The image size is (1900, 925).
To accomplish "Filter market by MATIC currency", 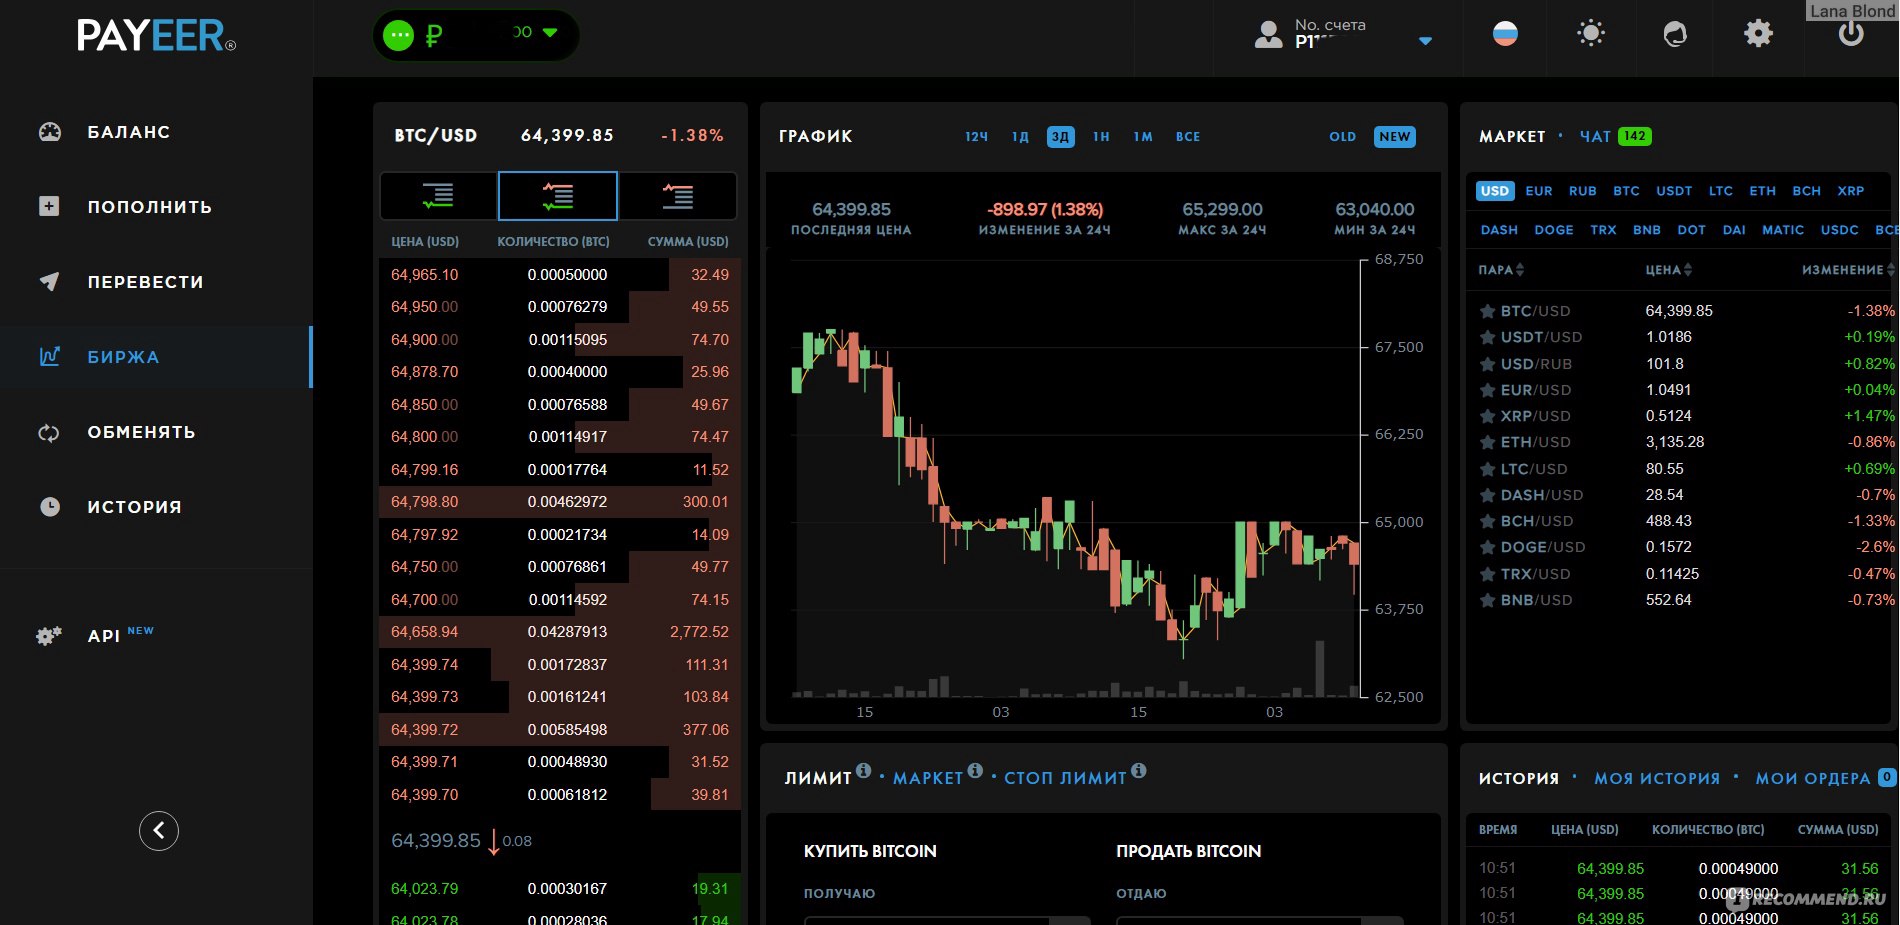I will (x=1783, y=230).
